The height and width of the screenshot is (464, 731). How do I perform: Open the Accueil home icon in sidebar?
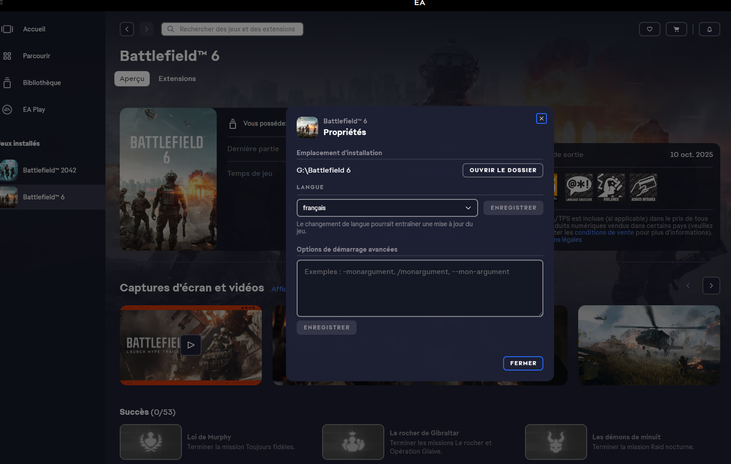click(8, 29)
